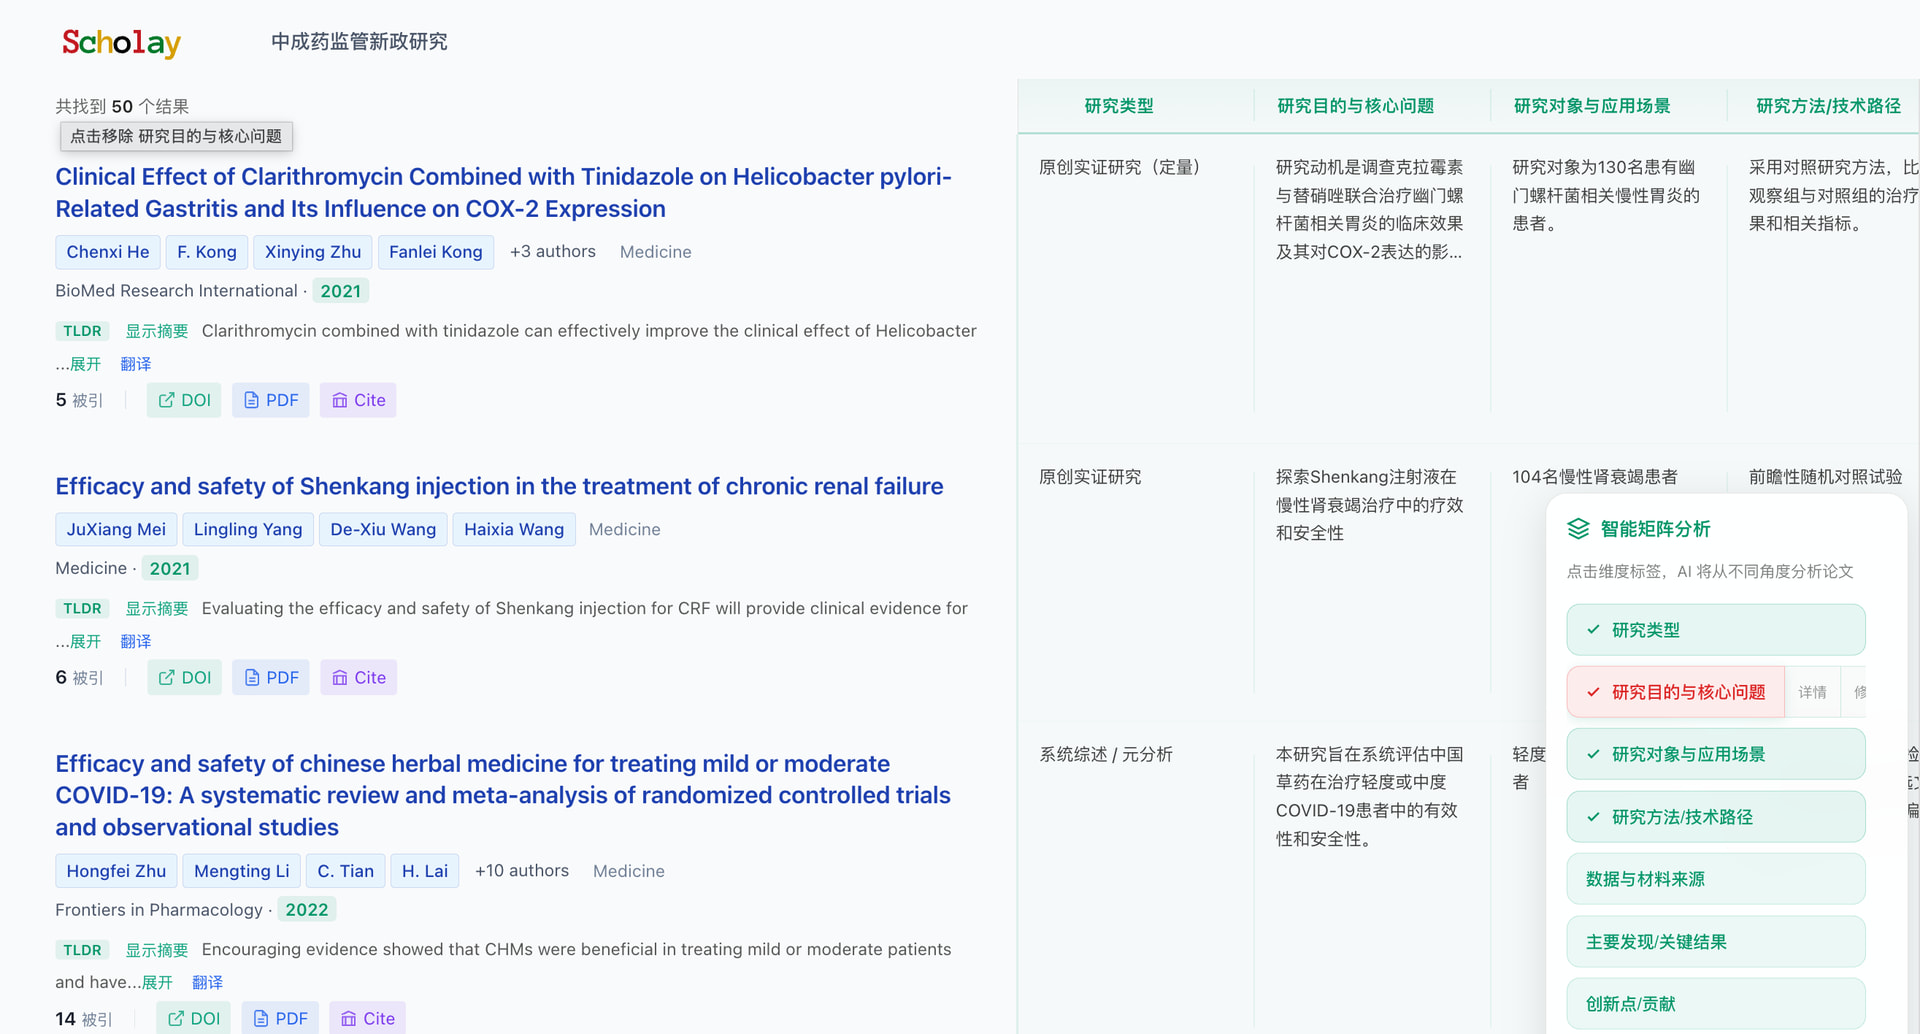Click the Scholay logo
The height and width of the screenshot is (1034, 1920).
[121, 42]
